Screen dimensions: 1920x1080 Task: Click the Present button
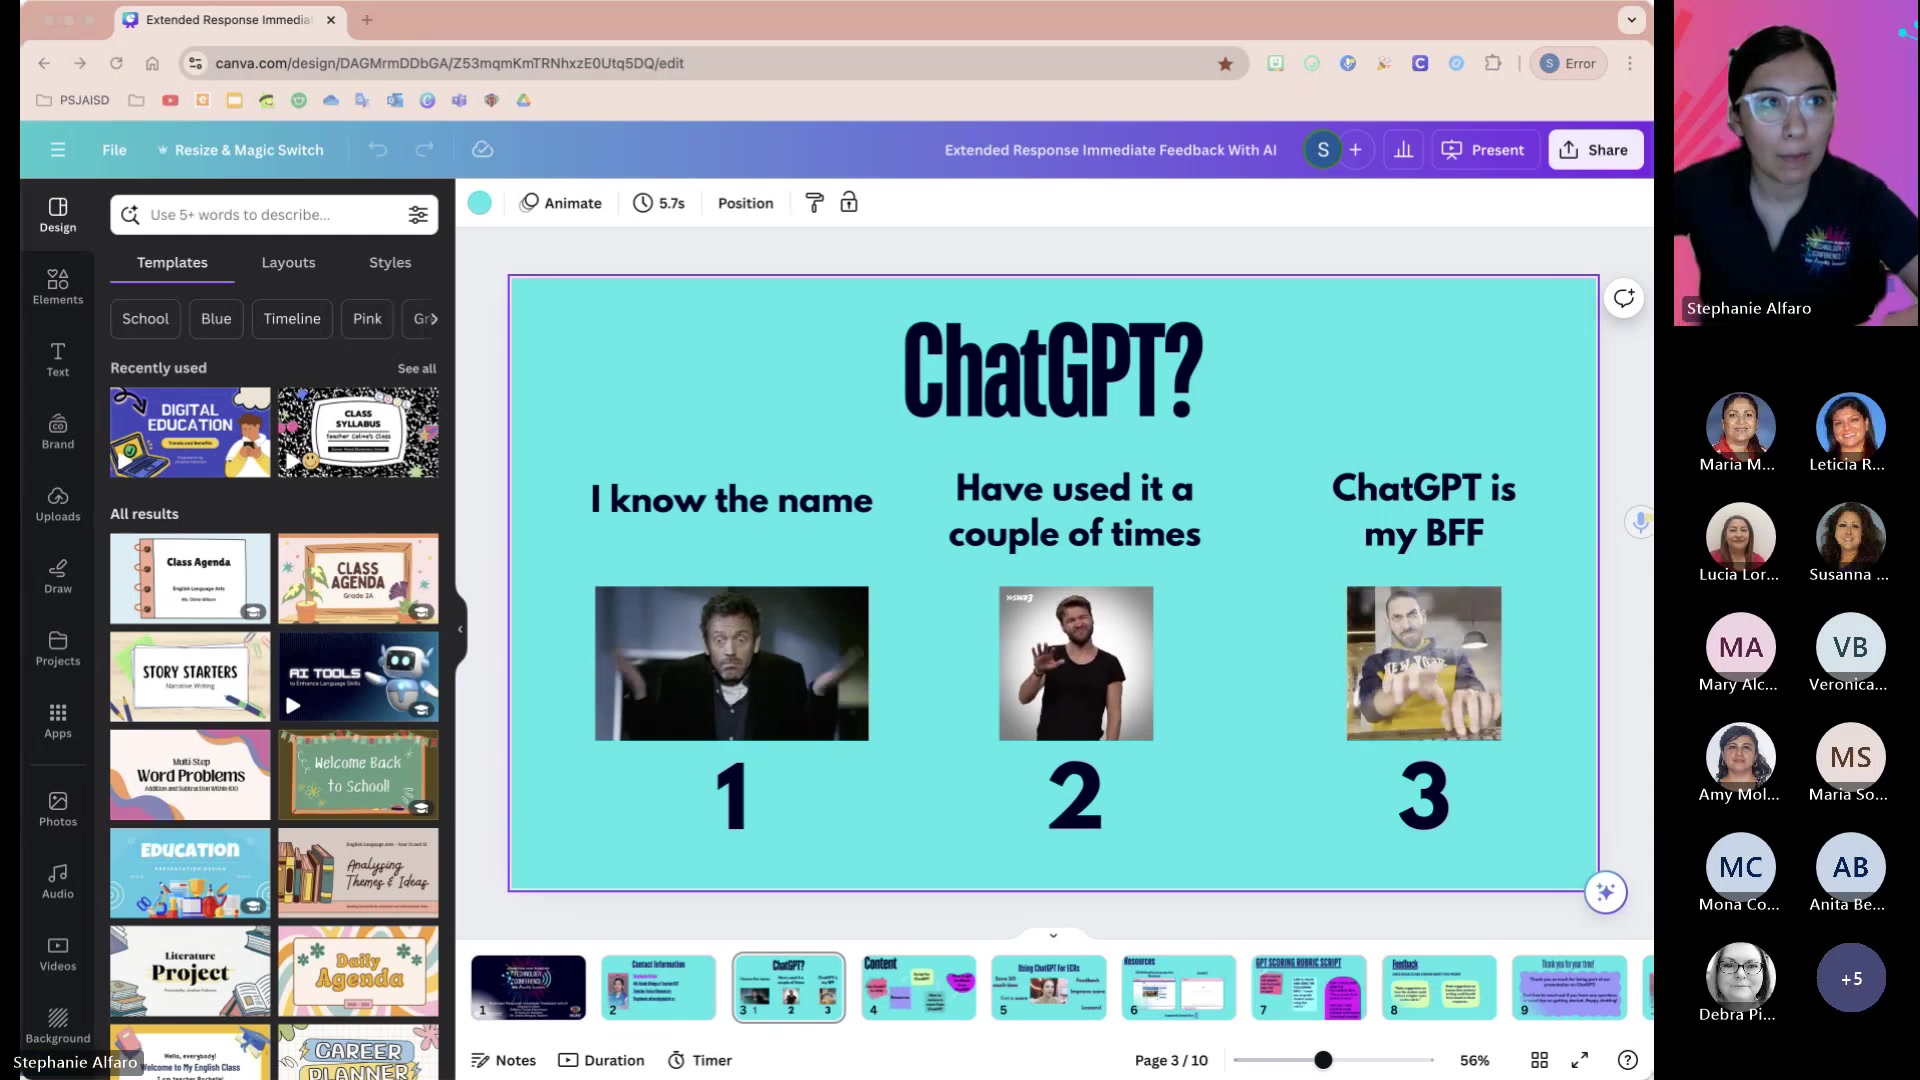click(1483, 149)
